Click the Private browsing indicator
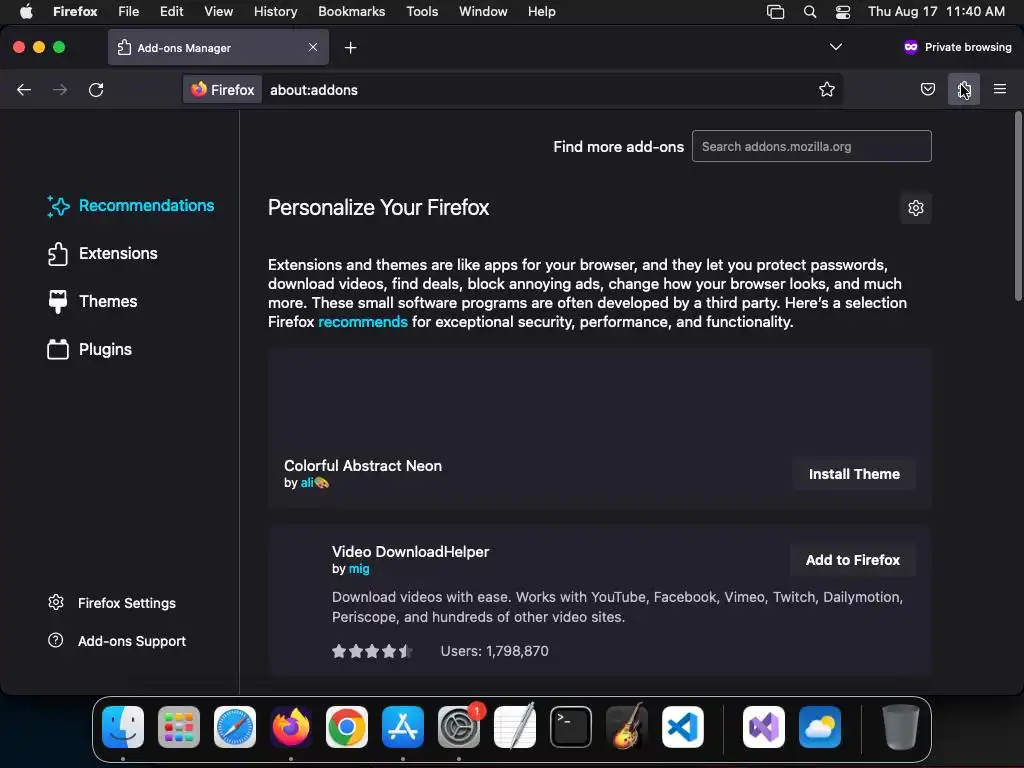This screenshot has height=768, width=1024. [957, 47]
